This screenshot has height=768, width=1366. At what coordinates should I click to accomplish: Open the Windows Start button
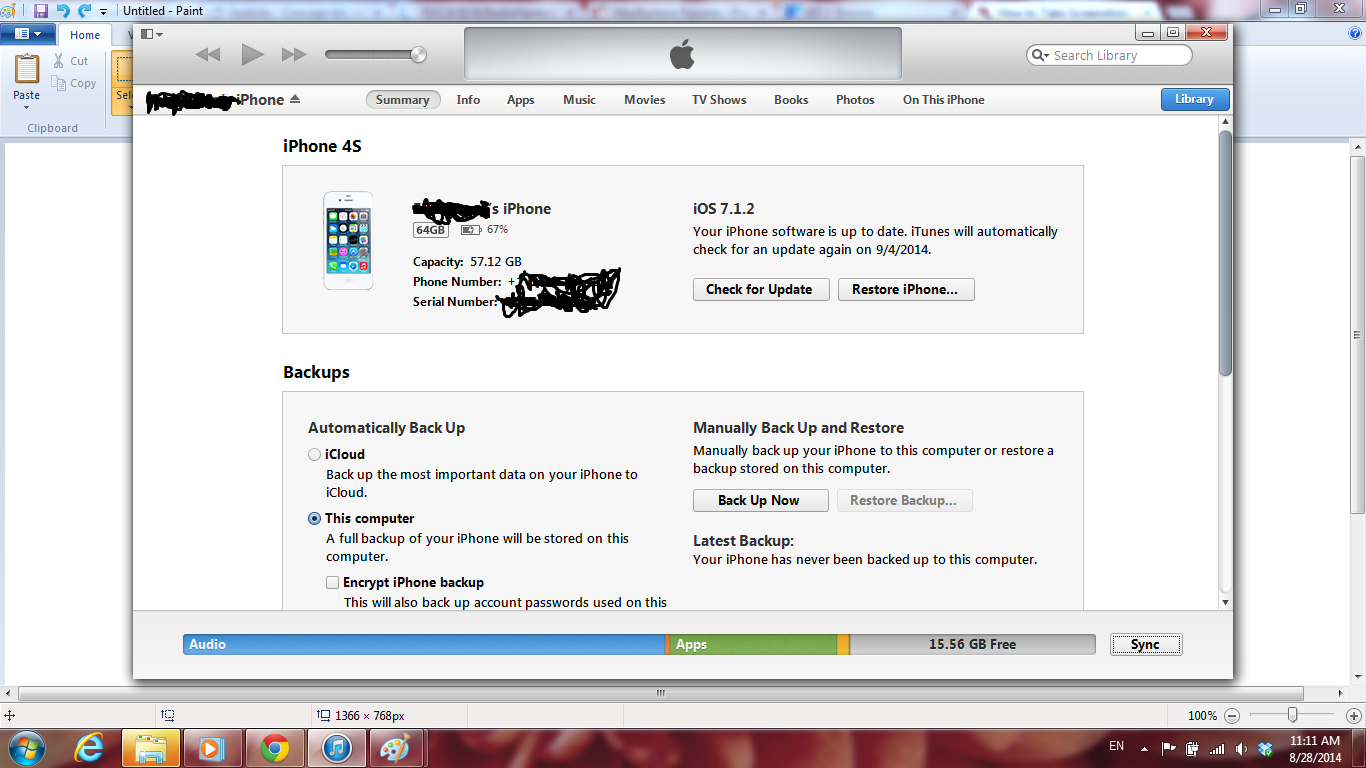[x=27, y=747]
